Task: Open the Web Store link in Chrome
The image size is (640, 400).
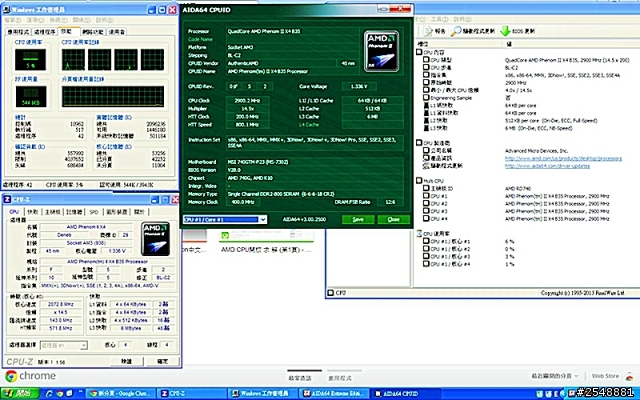Action: (605, 376)
